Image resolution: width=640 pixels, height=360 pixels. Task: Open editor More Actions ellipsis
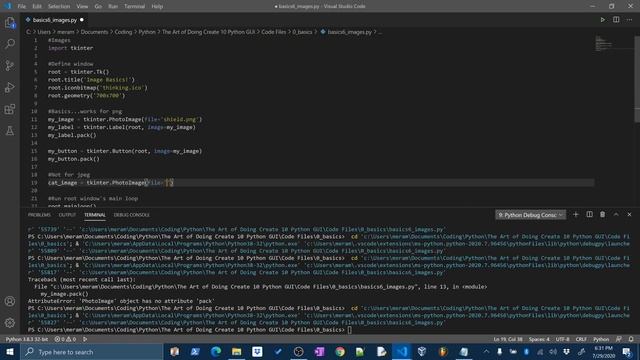coord(629,20)
